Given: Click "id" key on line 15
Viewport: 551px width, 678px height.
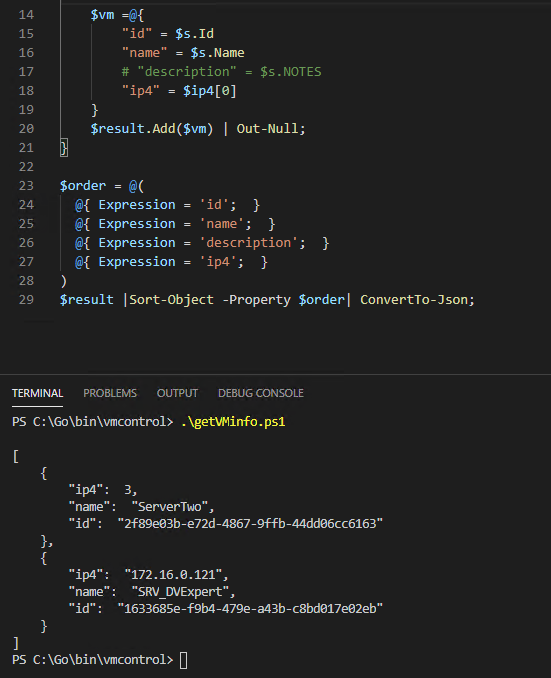Looking at the screenshot, I should coord(137,34).
